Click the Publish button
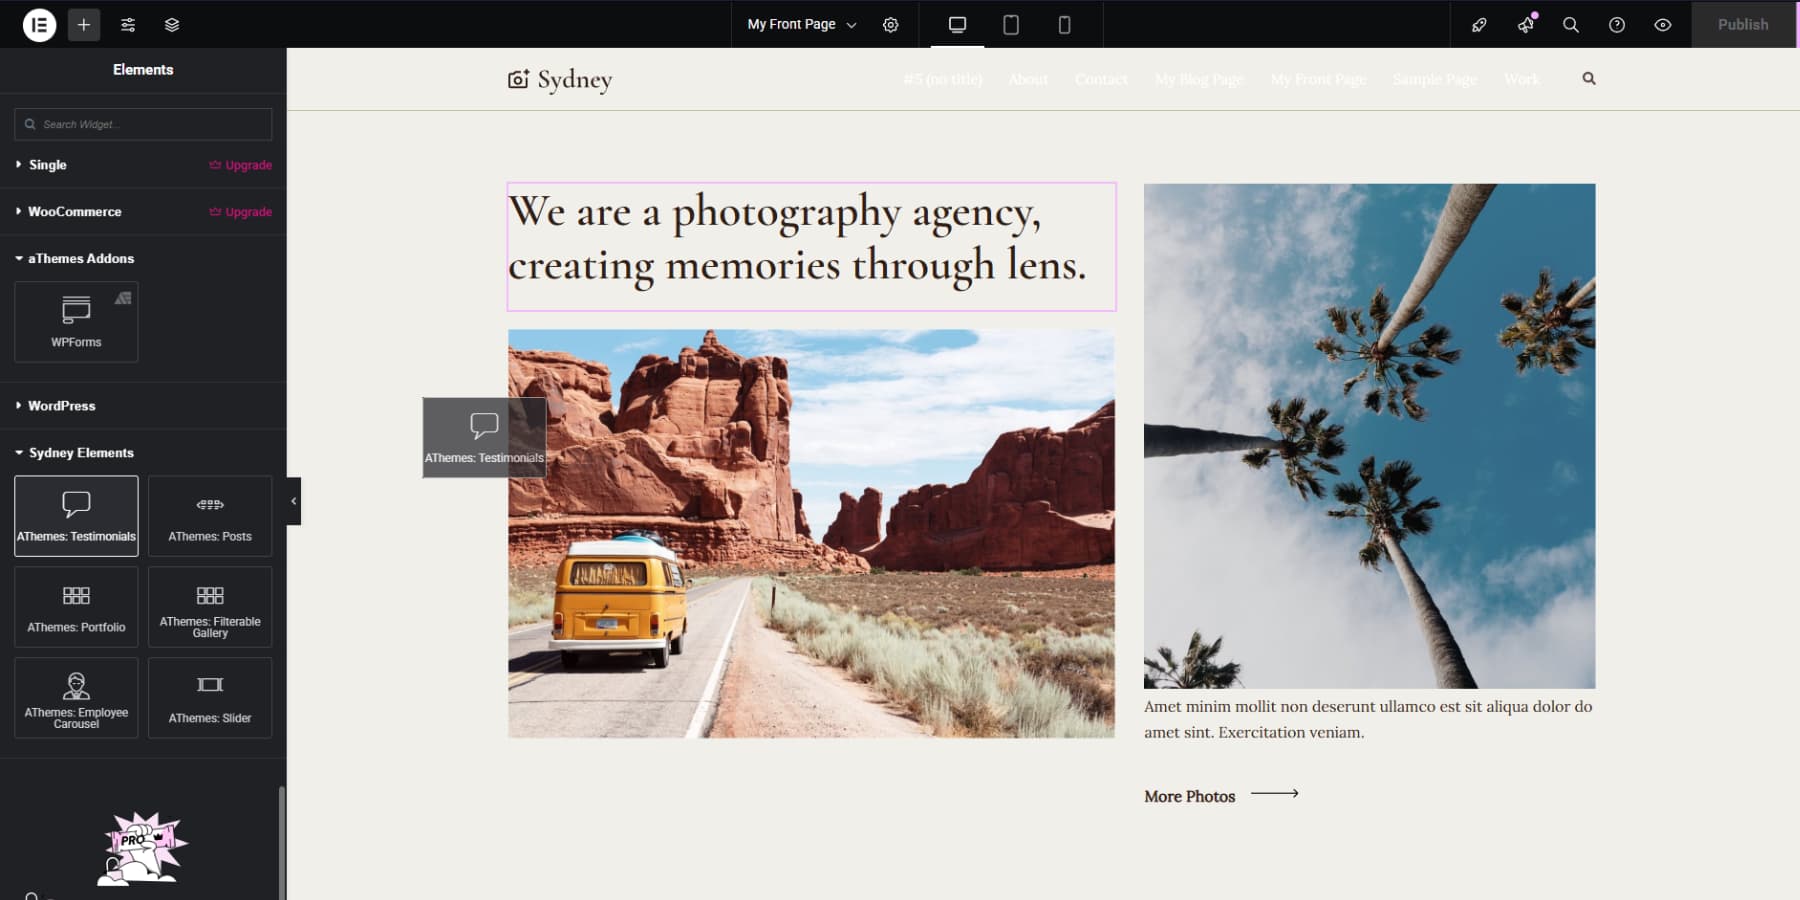 pyautogui.click(x=1743, y=24)
